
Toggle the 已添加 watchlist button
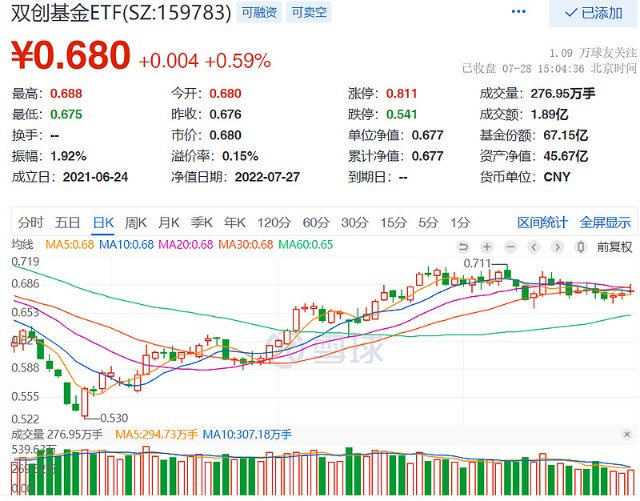pyautogui.click(x=593, y=13)
